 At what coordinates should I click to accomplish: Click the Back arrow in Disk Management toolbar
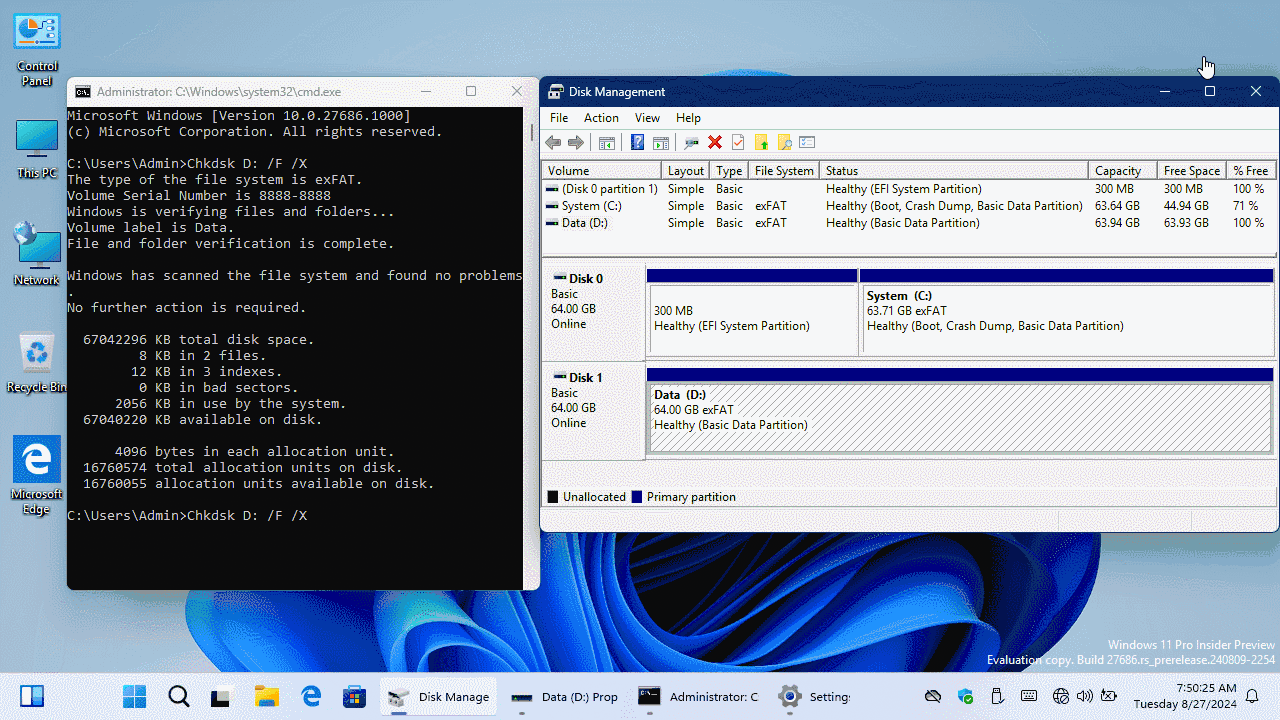pos(553,143)
